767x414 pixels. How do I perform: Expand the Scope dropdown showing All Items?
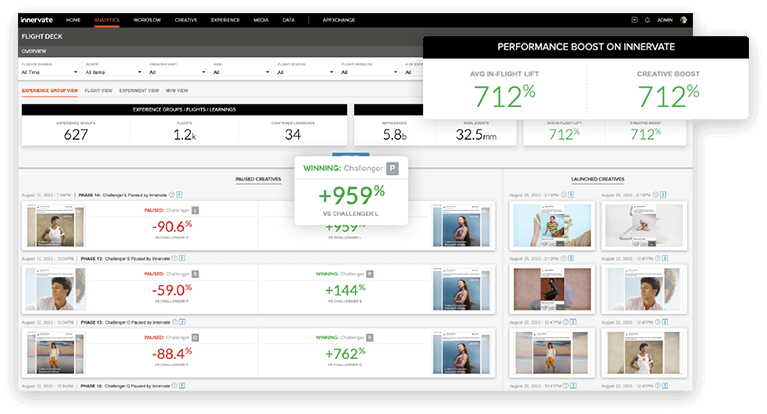[111, 72]
